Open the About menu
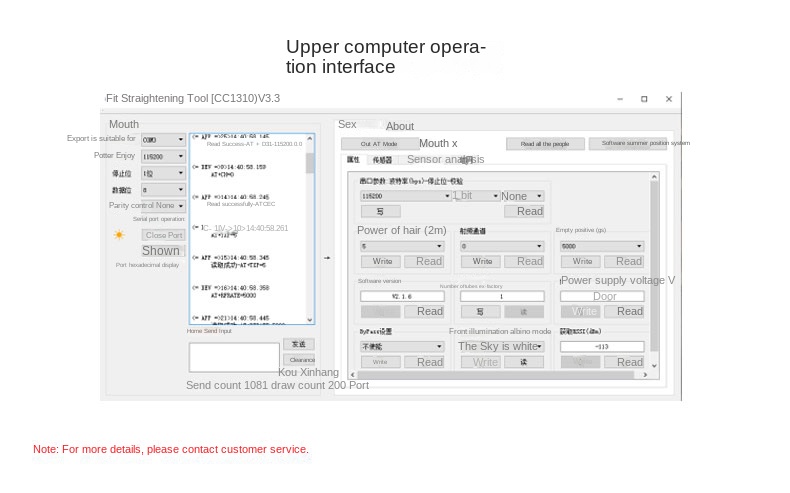 click(399, 126)
